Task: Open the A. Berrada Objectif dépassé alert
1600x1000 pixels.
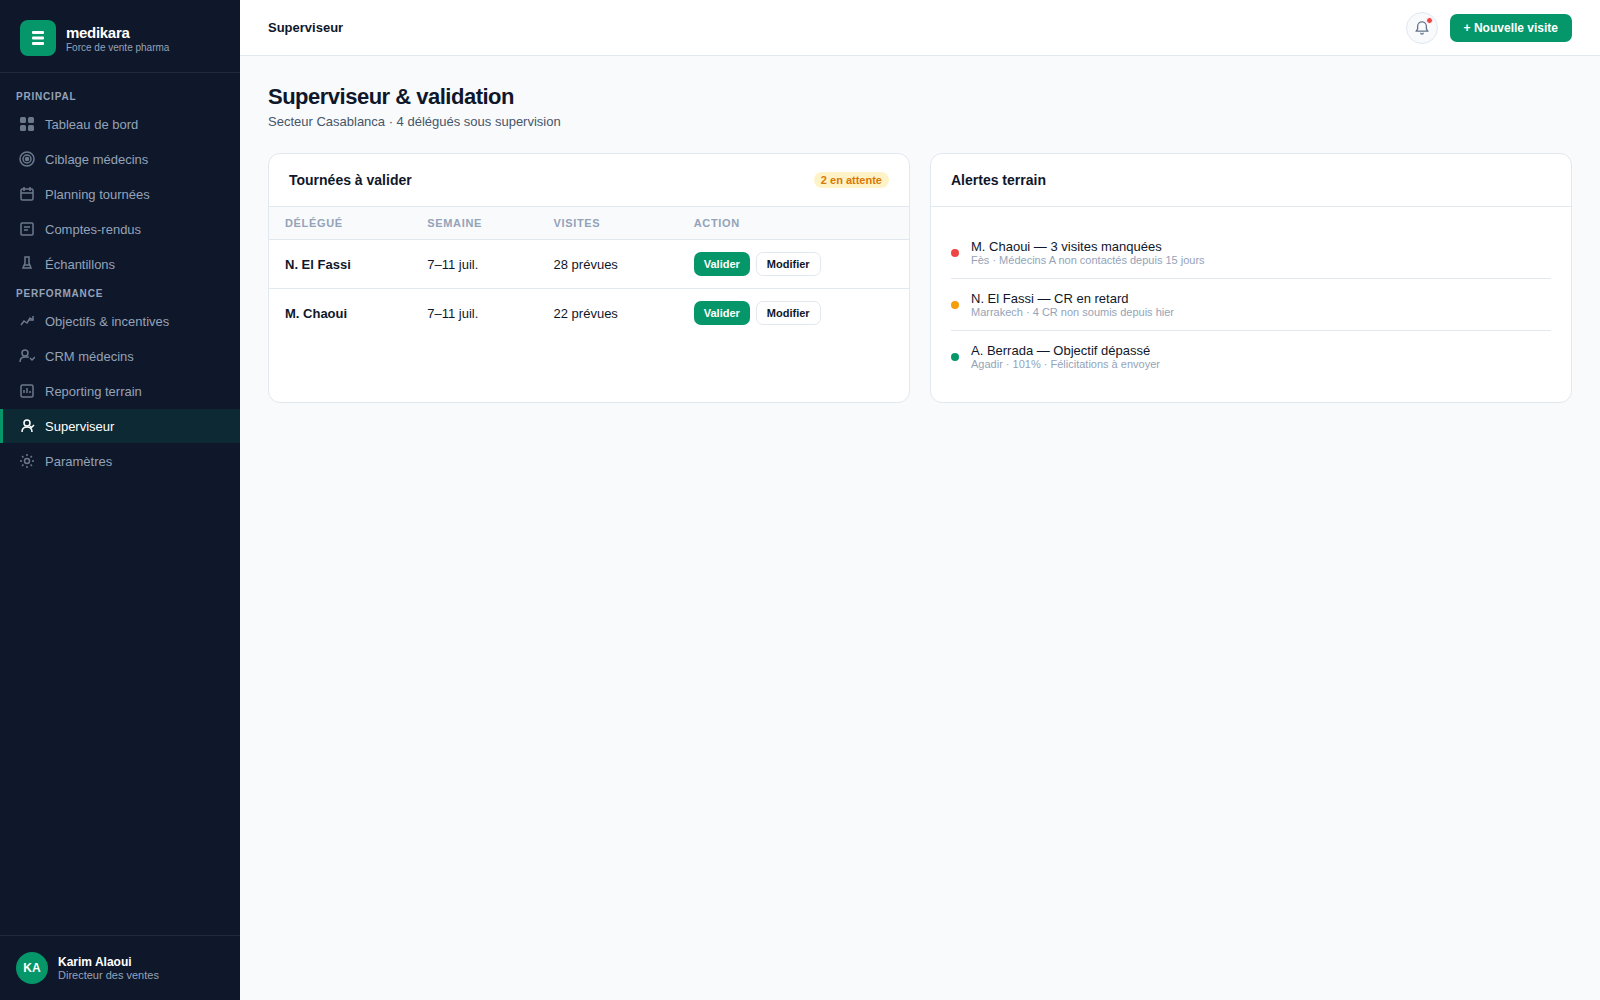Action: [1251, 357]
